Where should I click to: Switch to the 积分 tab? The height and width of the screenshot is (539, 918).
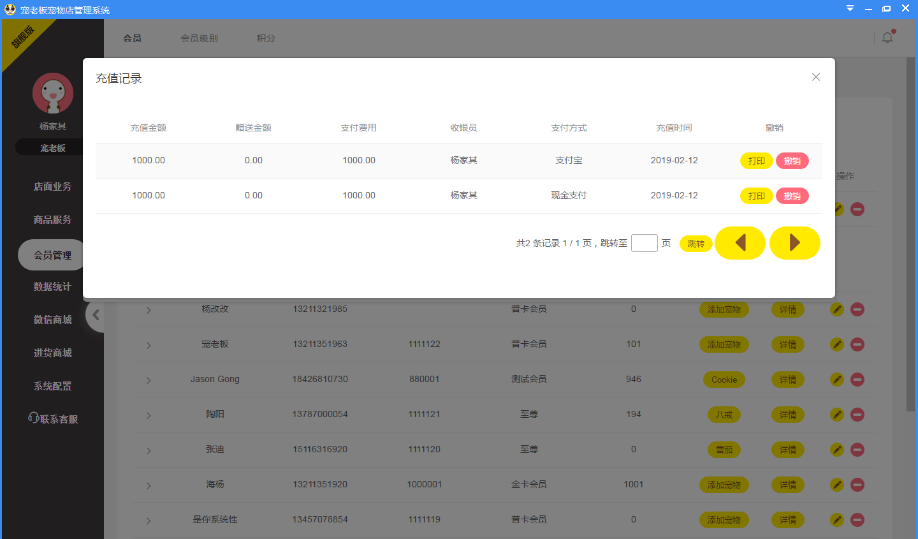pyautogui.click(x=266, y=38)
